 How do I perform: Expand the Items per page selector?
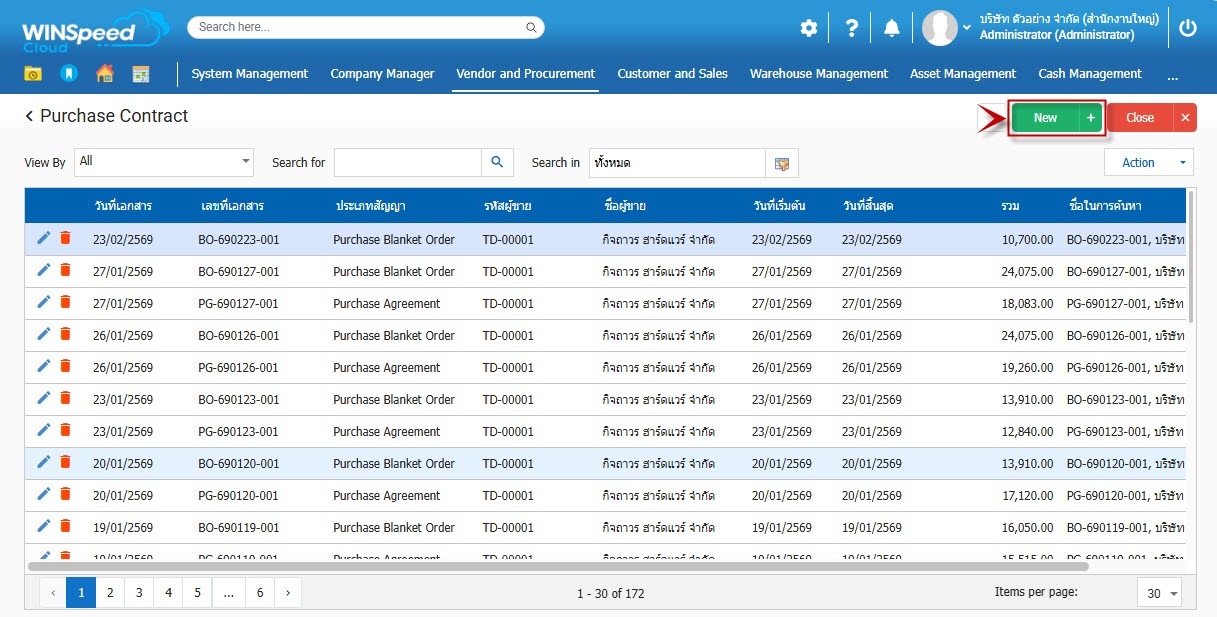pyautogui.click(x=1159, y=593)
